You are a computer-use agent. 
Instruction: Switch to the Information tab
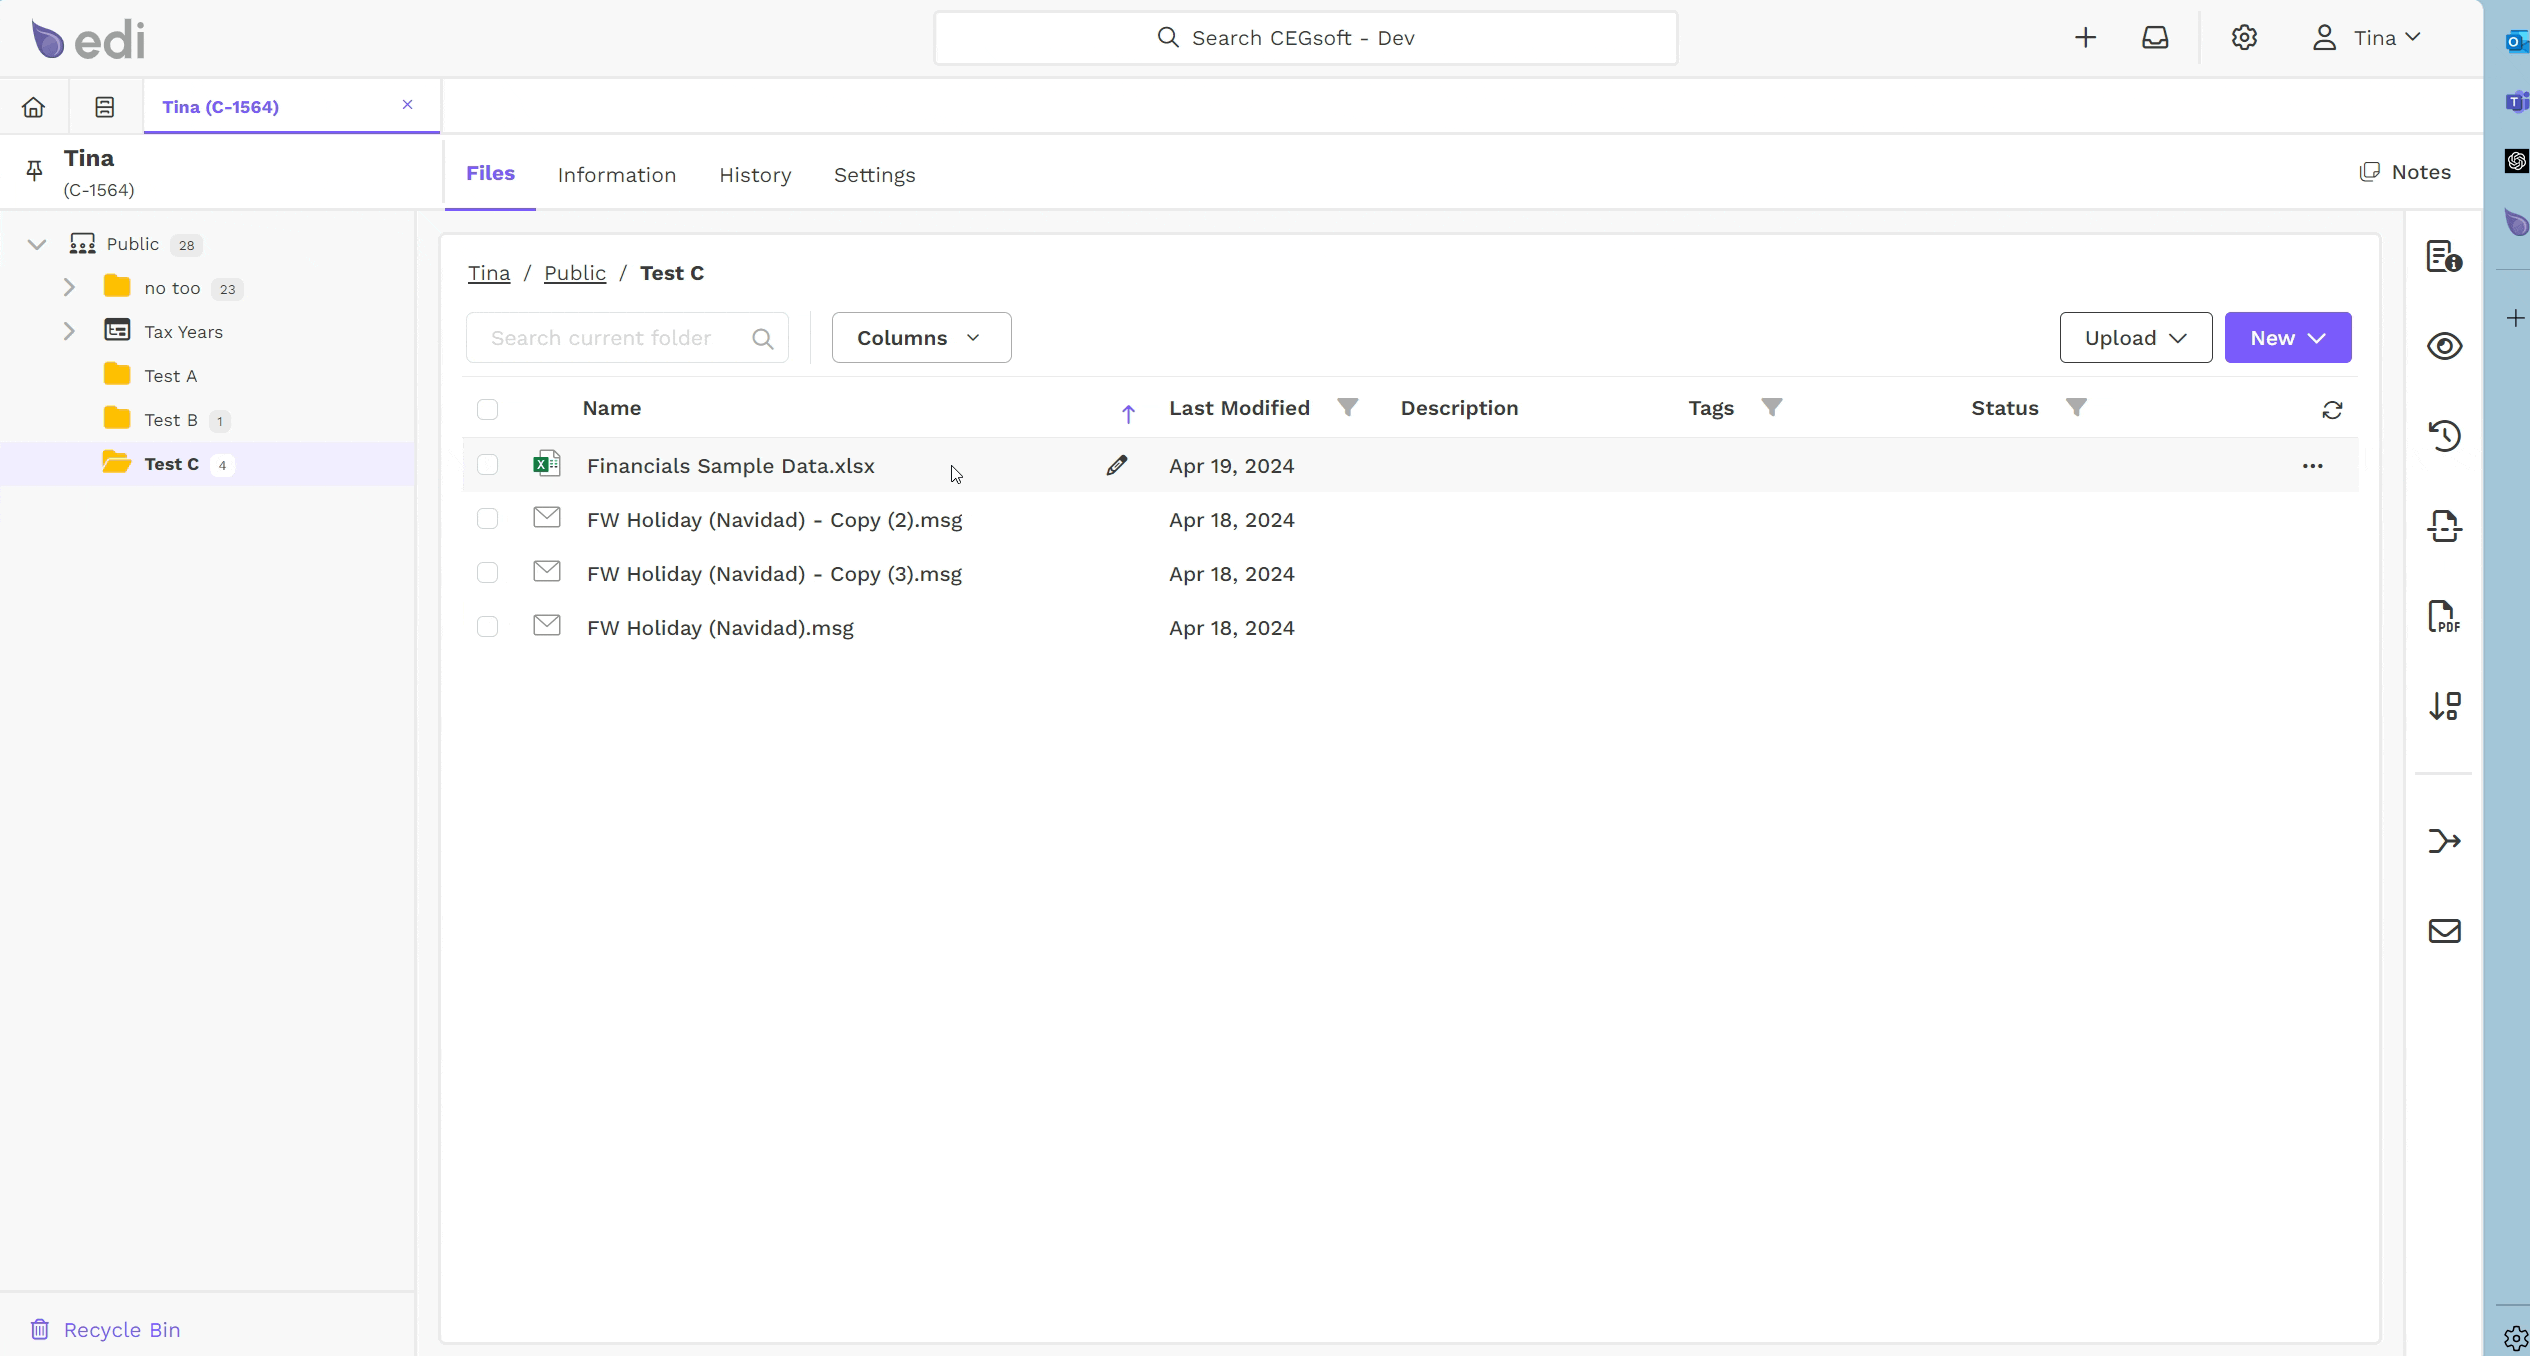click(x=617, y=175)
